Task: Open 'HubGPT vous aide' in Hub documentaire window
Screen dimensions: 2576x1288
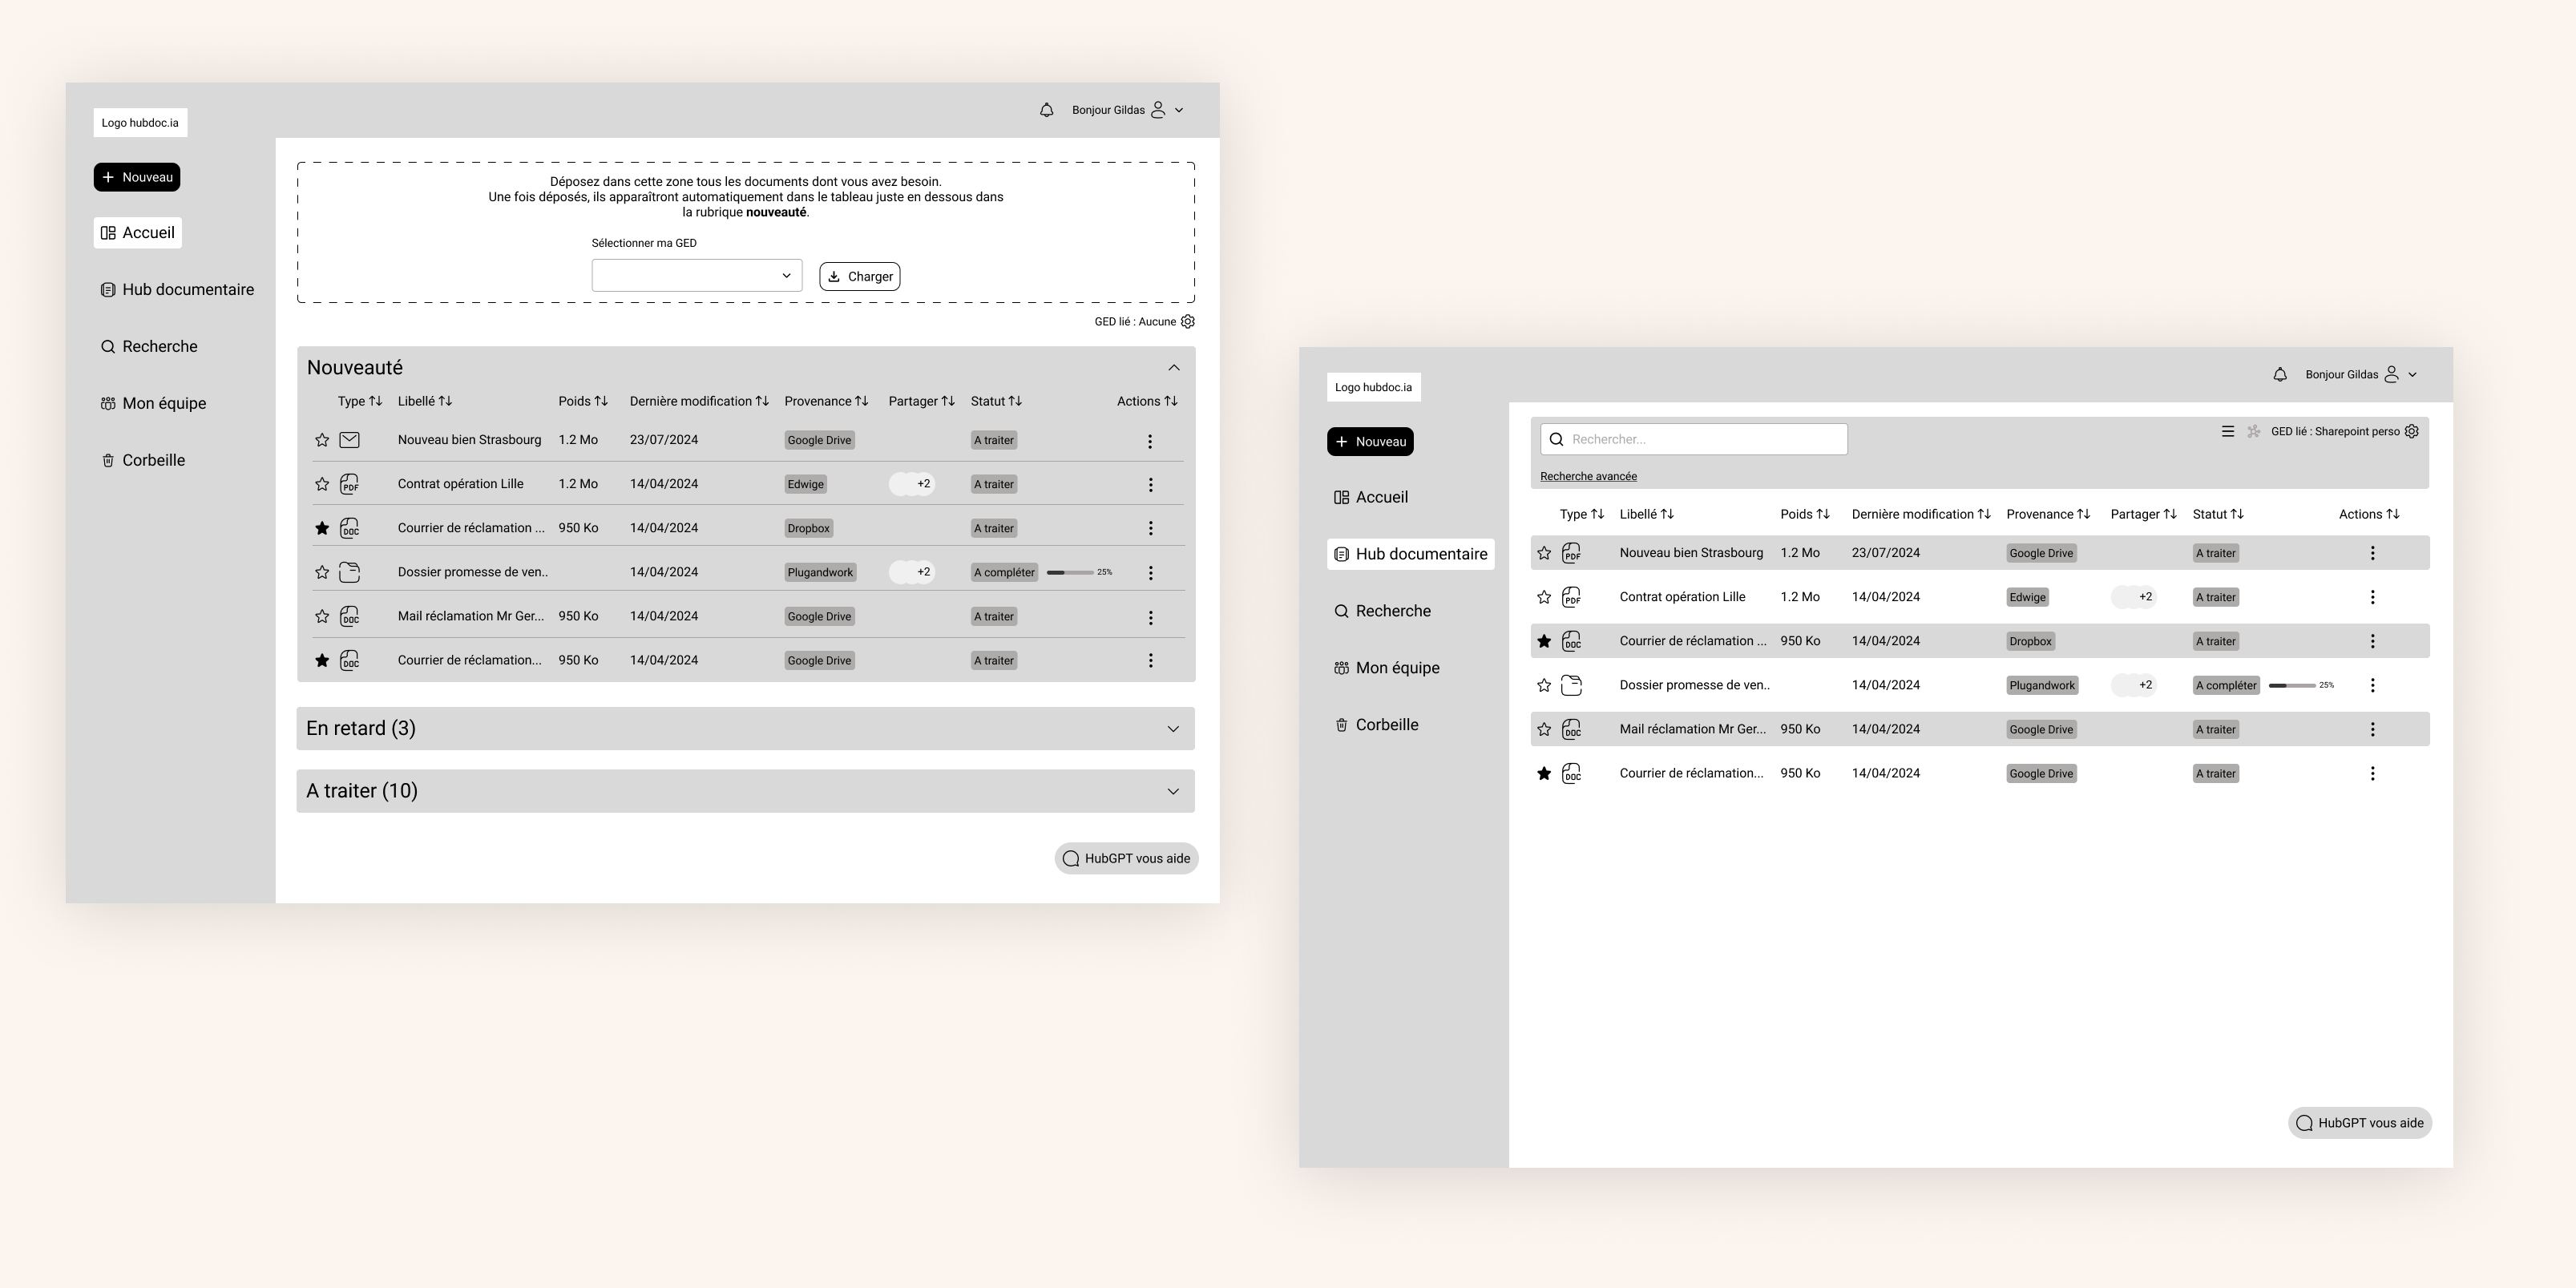Action: click(x=2360, y=1123)
